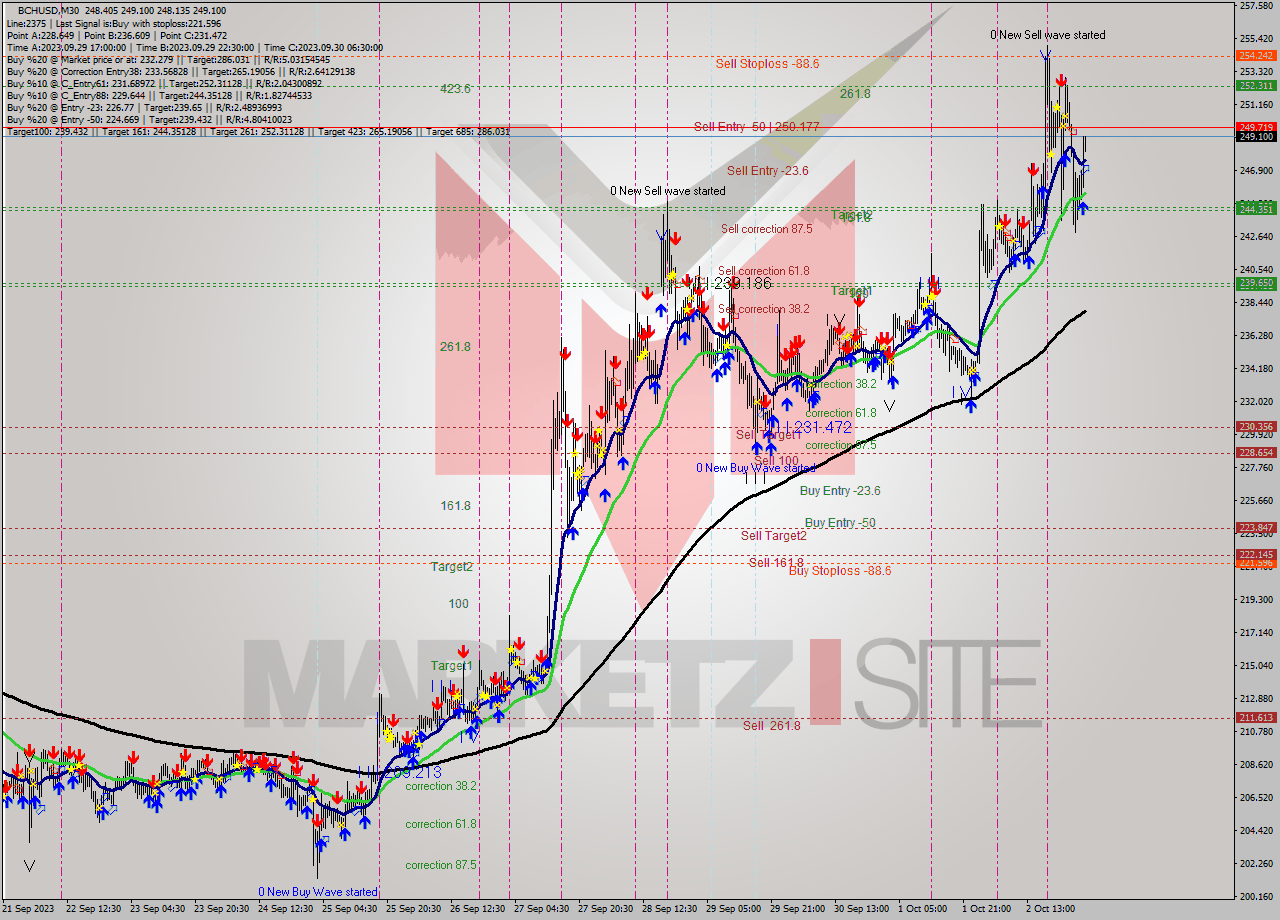1280x920 pixels.
Task: Select the '2 Oct 13:00' time label
Action: pyautogui.click(x=1050, y=909)
